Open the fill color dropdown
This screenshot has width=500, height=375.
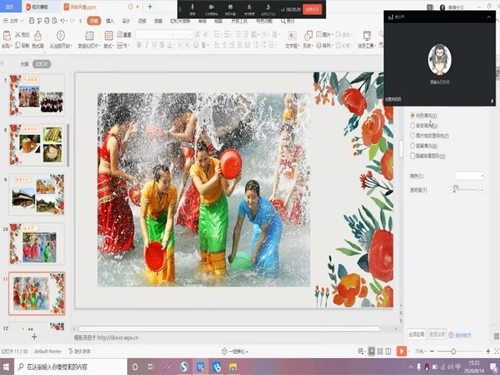(x=470, y=176)
